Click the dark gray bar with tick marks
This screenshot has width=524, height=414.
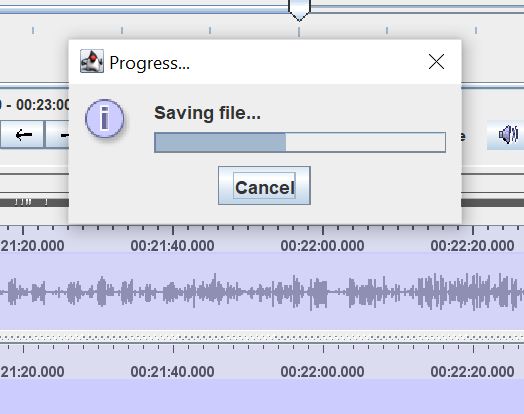click(x=34, y=202)
